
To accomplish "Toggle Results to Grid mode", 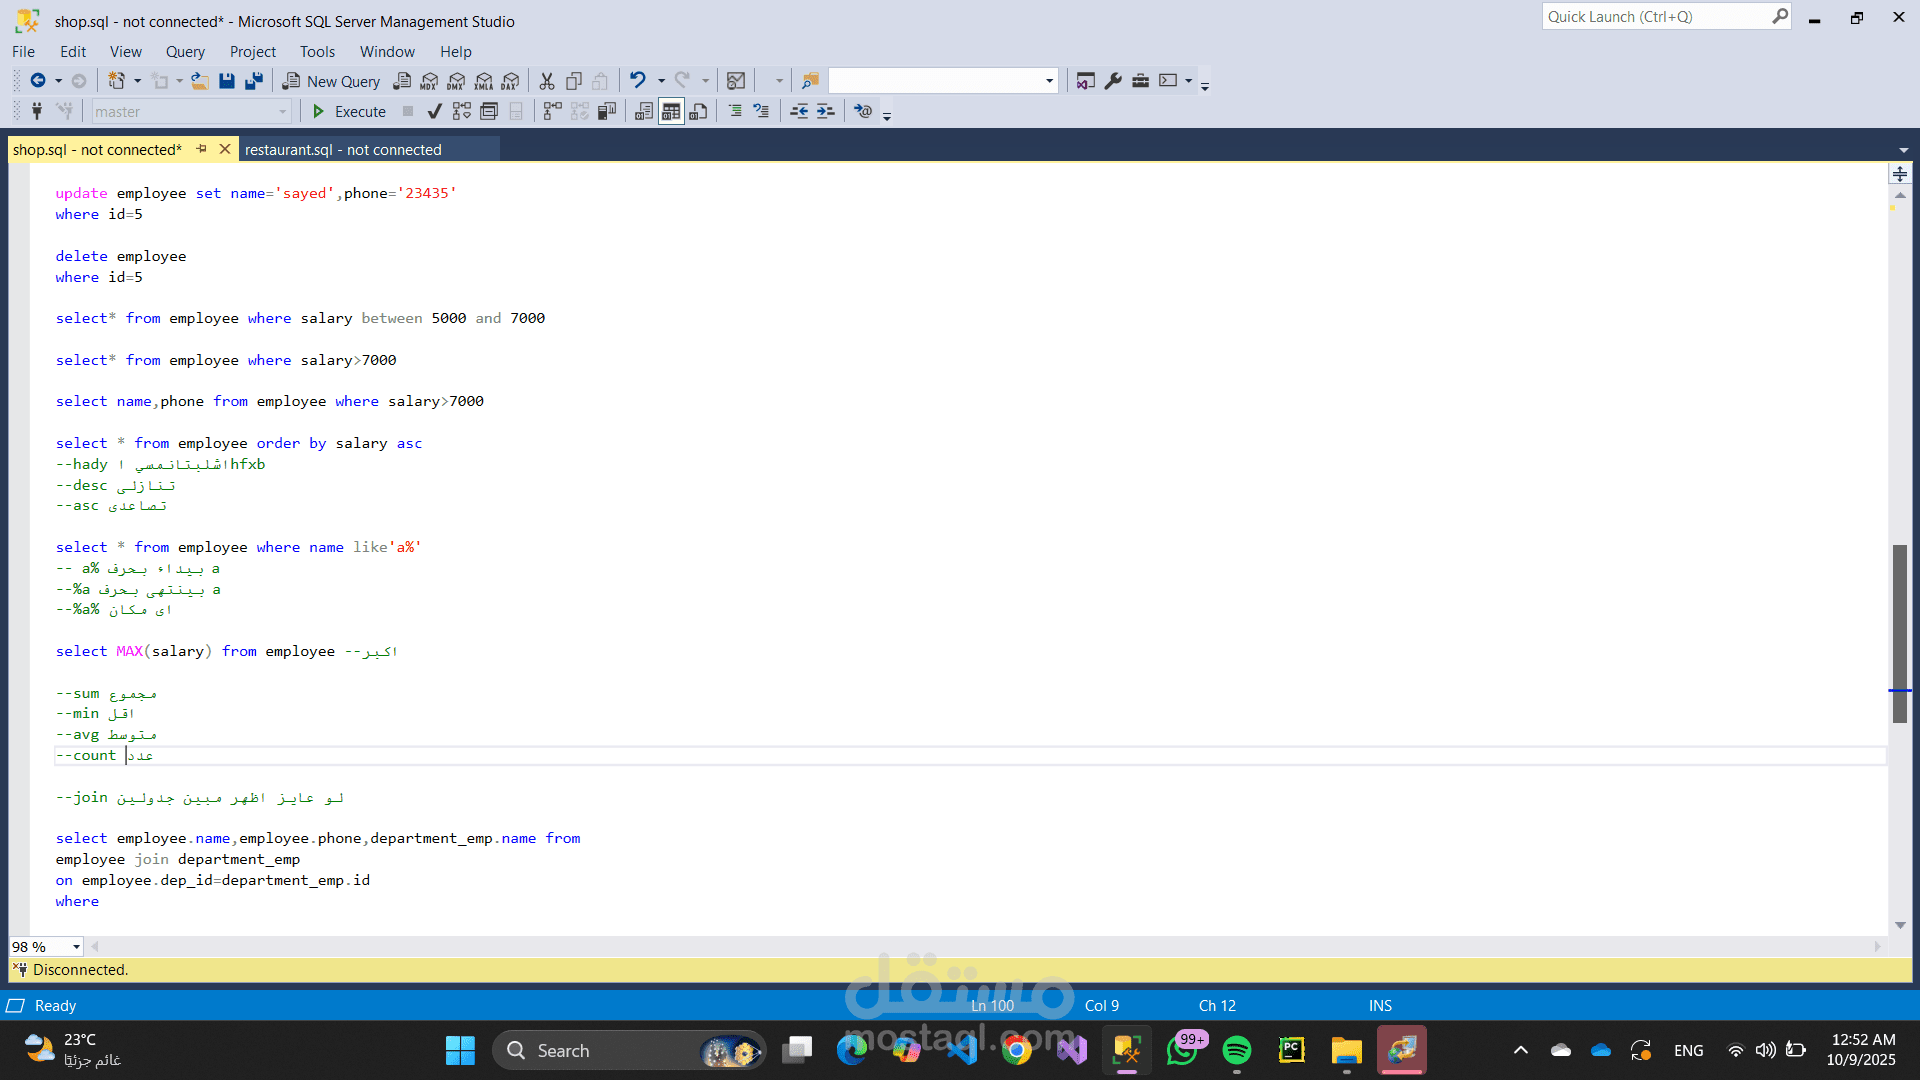I will (x=671, y=111).
